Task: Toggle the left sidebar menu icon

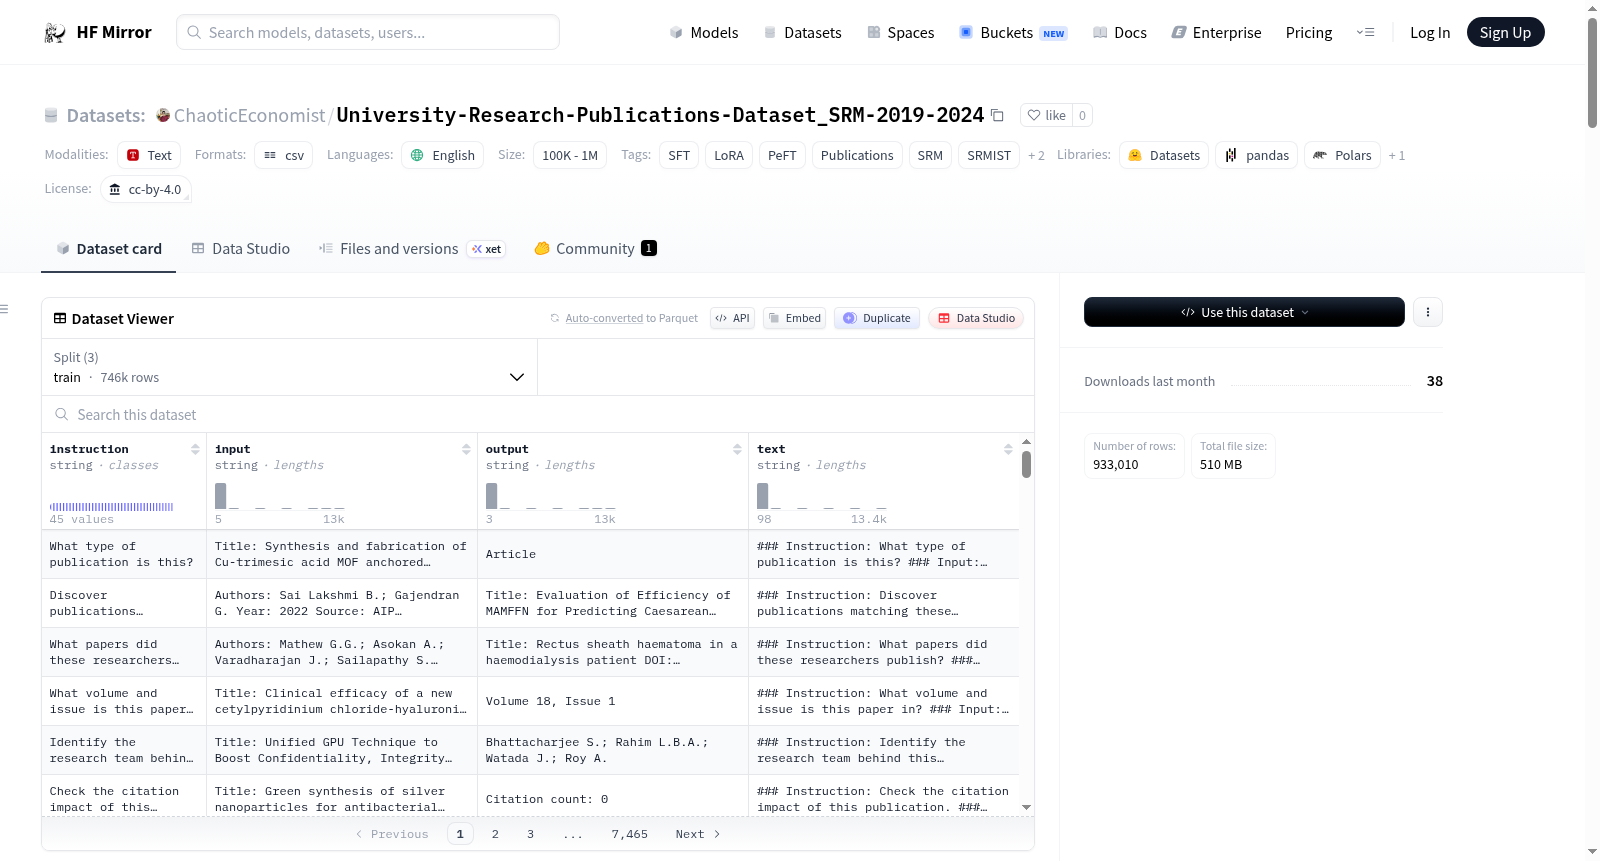Action: coord(5,309)
